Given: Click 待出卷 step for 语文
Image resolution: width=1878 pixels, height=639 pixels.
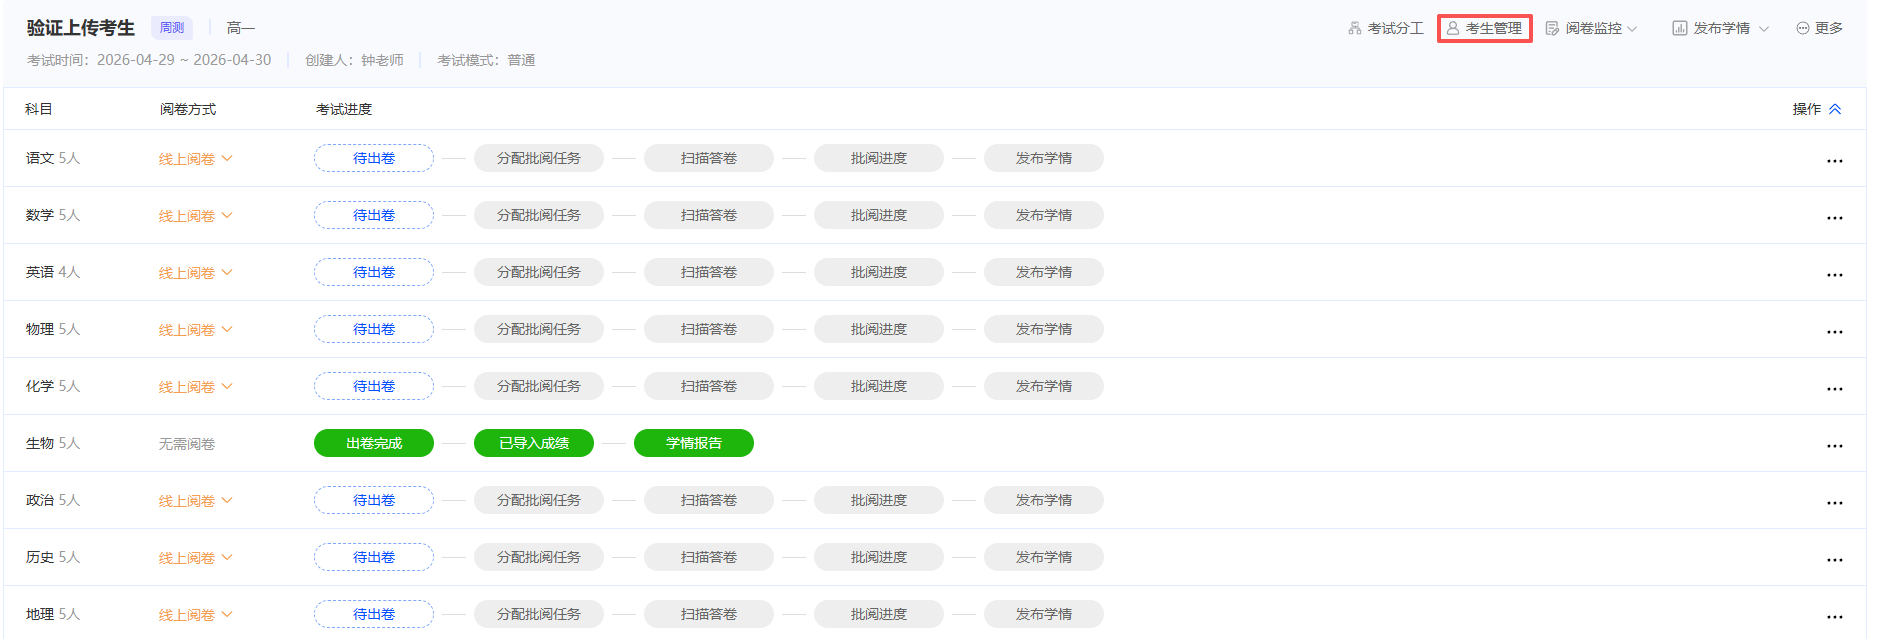Looking at the screenshot, I should pos(374,158).
